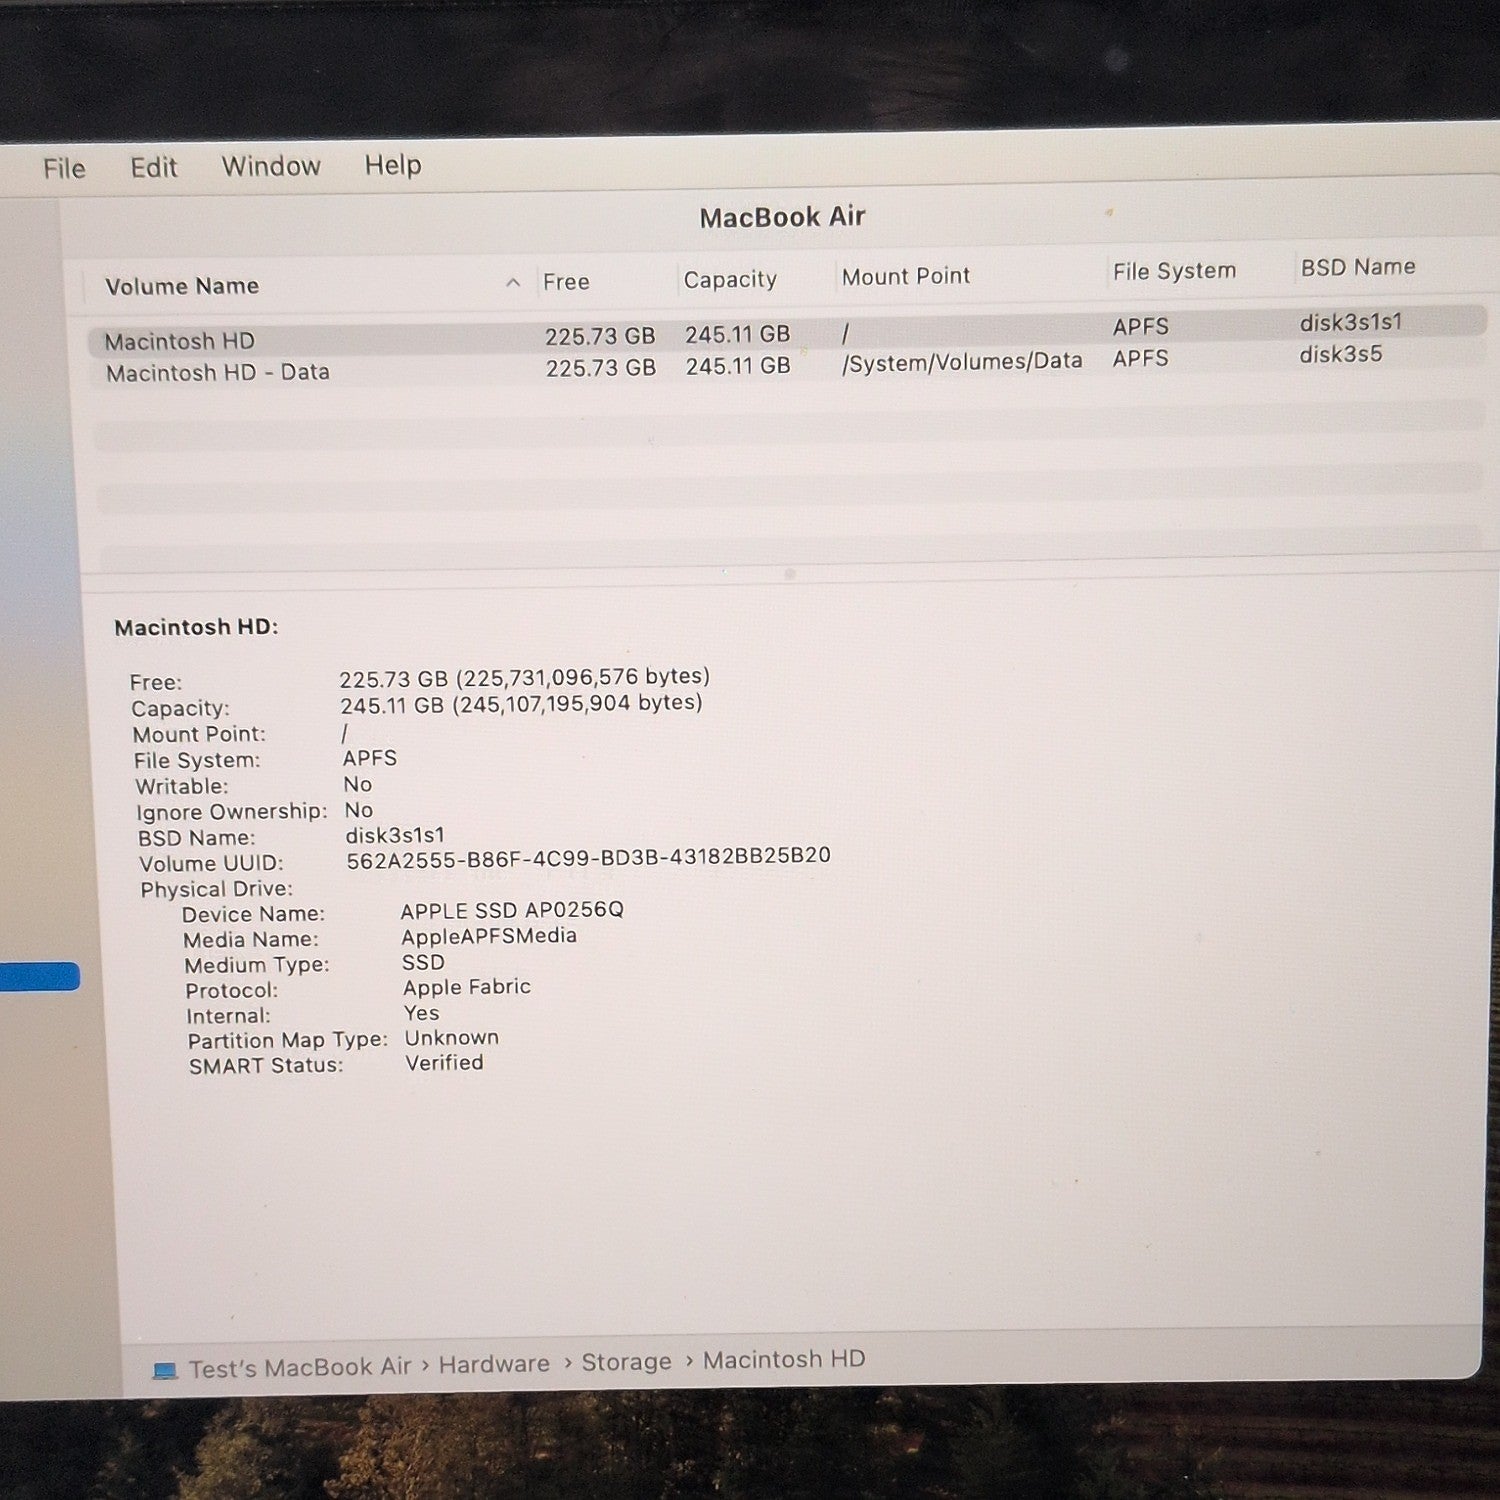Click APFS in the Macintosh HD - Data row
Viewport: 1500px width, 1500px height.
click(1141, 358)
